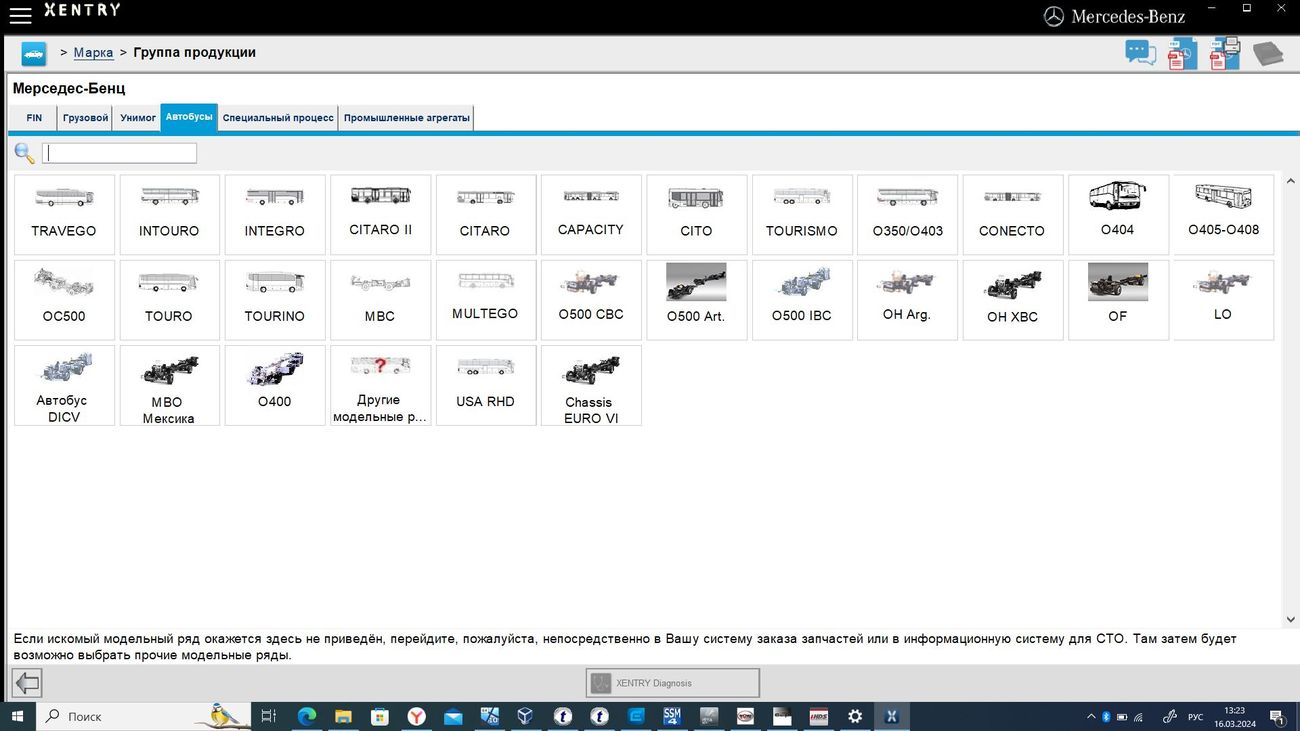The image size is (1300, 731).
Task: Open SSM4 app from the taskbar
Action: coord(672,716)
